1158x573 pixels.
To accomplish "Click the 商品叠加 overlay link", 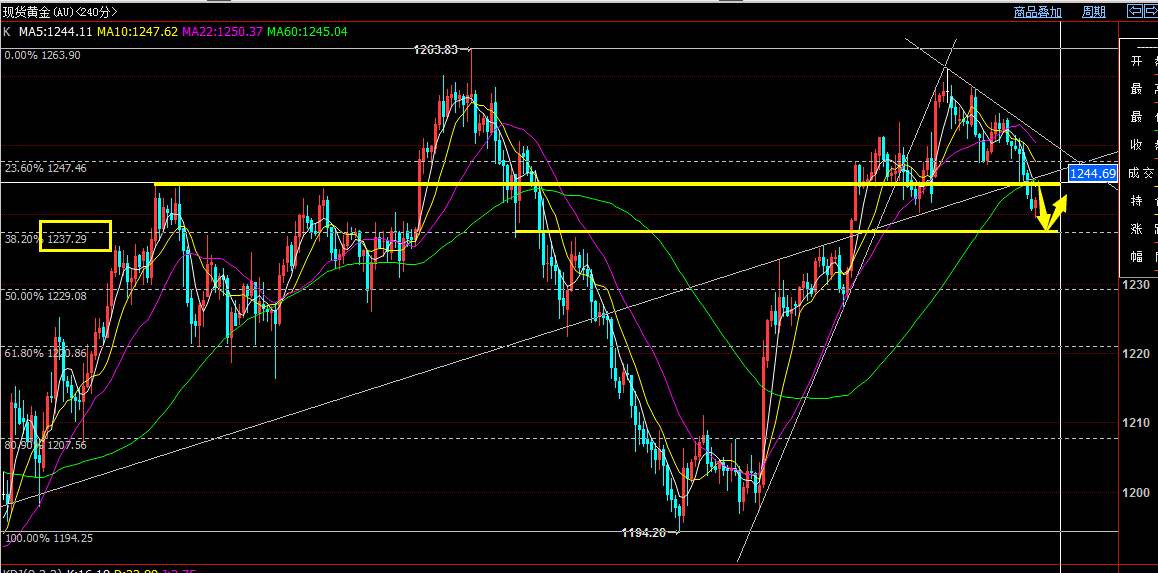I will (1037, 12).
